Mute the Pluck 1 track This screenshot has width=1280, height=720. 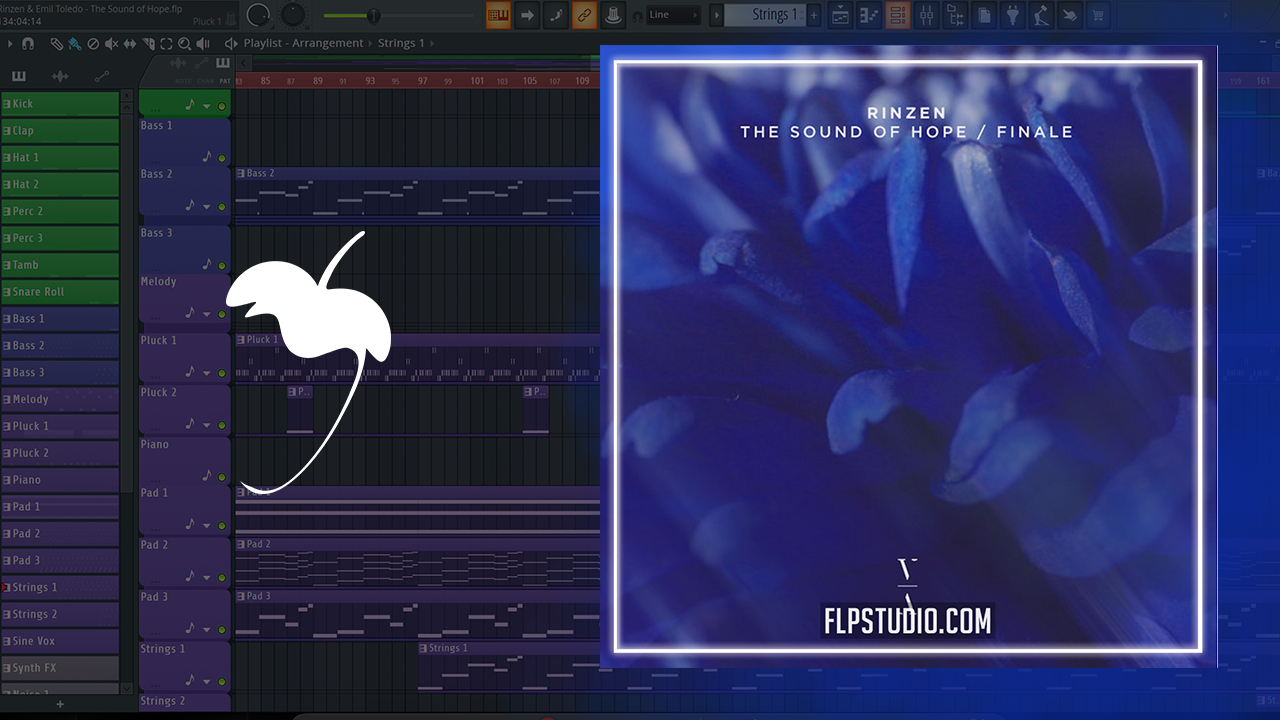pyautogui.click(x=222, y=373)
